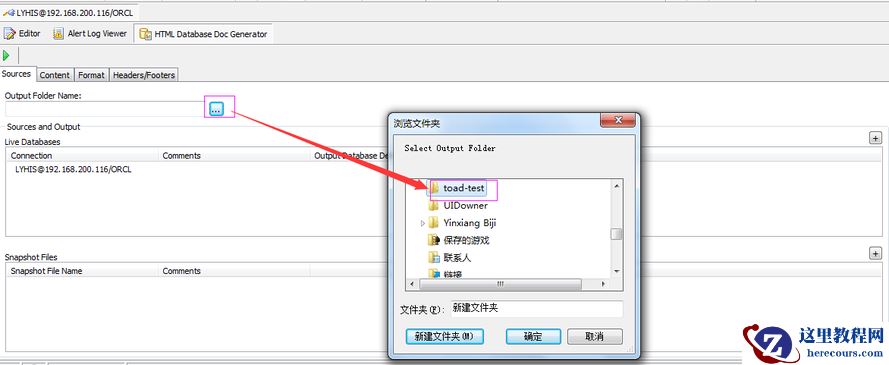Click the LYHIS connection window tab
The height and width of the screenshot is (365, 889).
click(x=69, y=12)
